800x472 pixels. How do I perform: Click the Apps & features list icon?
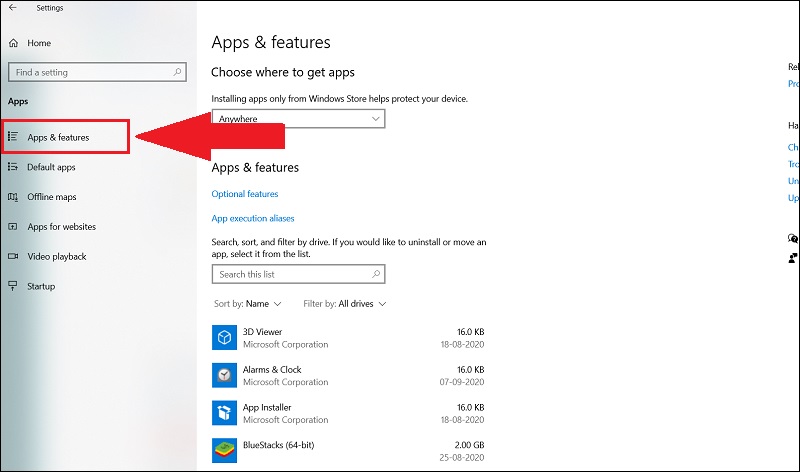[13, 136]
